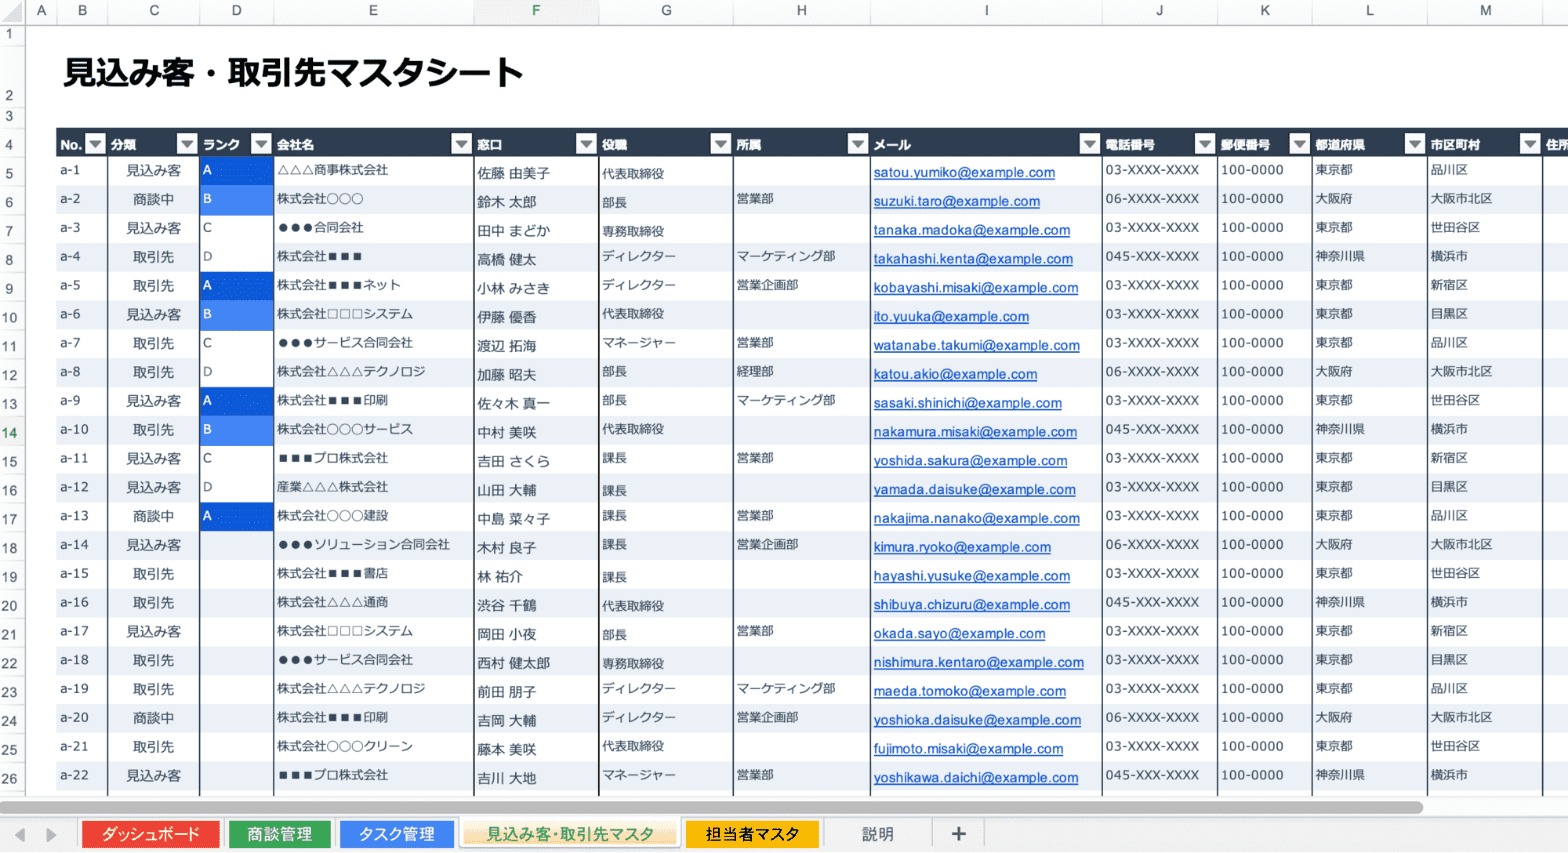Add a new sheet with plus button
1568x853 pixels.
958,834
